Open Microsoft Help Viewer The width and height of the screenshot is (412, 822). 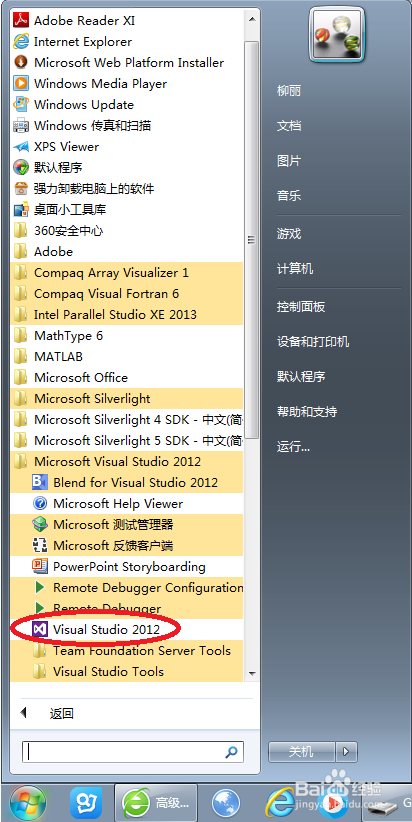pyautogui.click(x=126, y=503)
